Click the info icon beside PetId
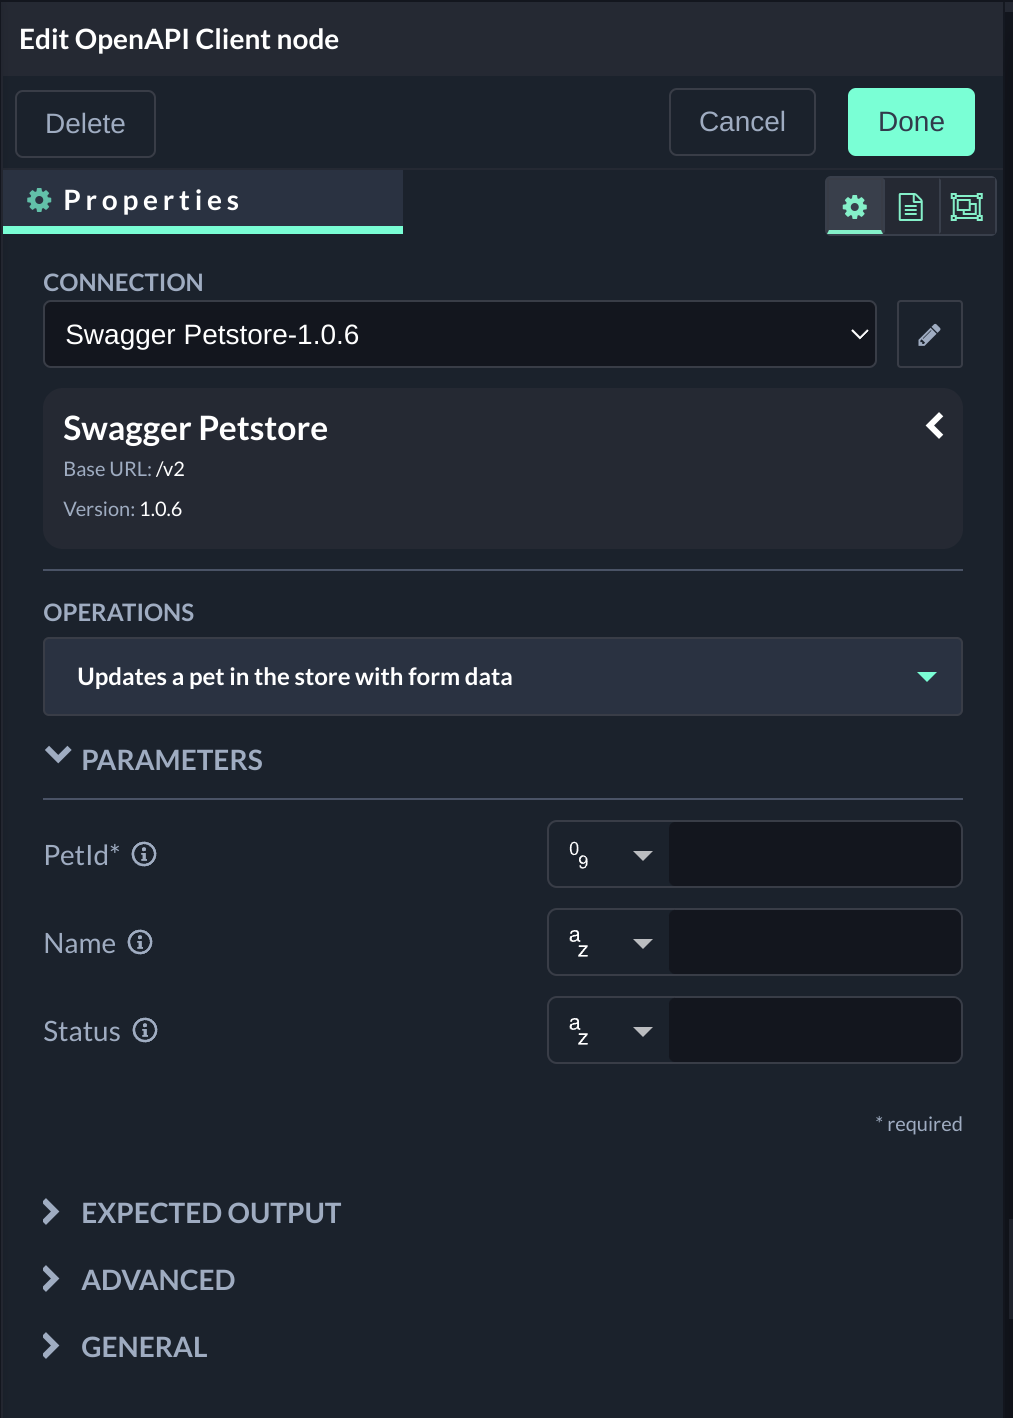This screenshot has width=1013, height=1418. click(144, 855)
